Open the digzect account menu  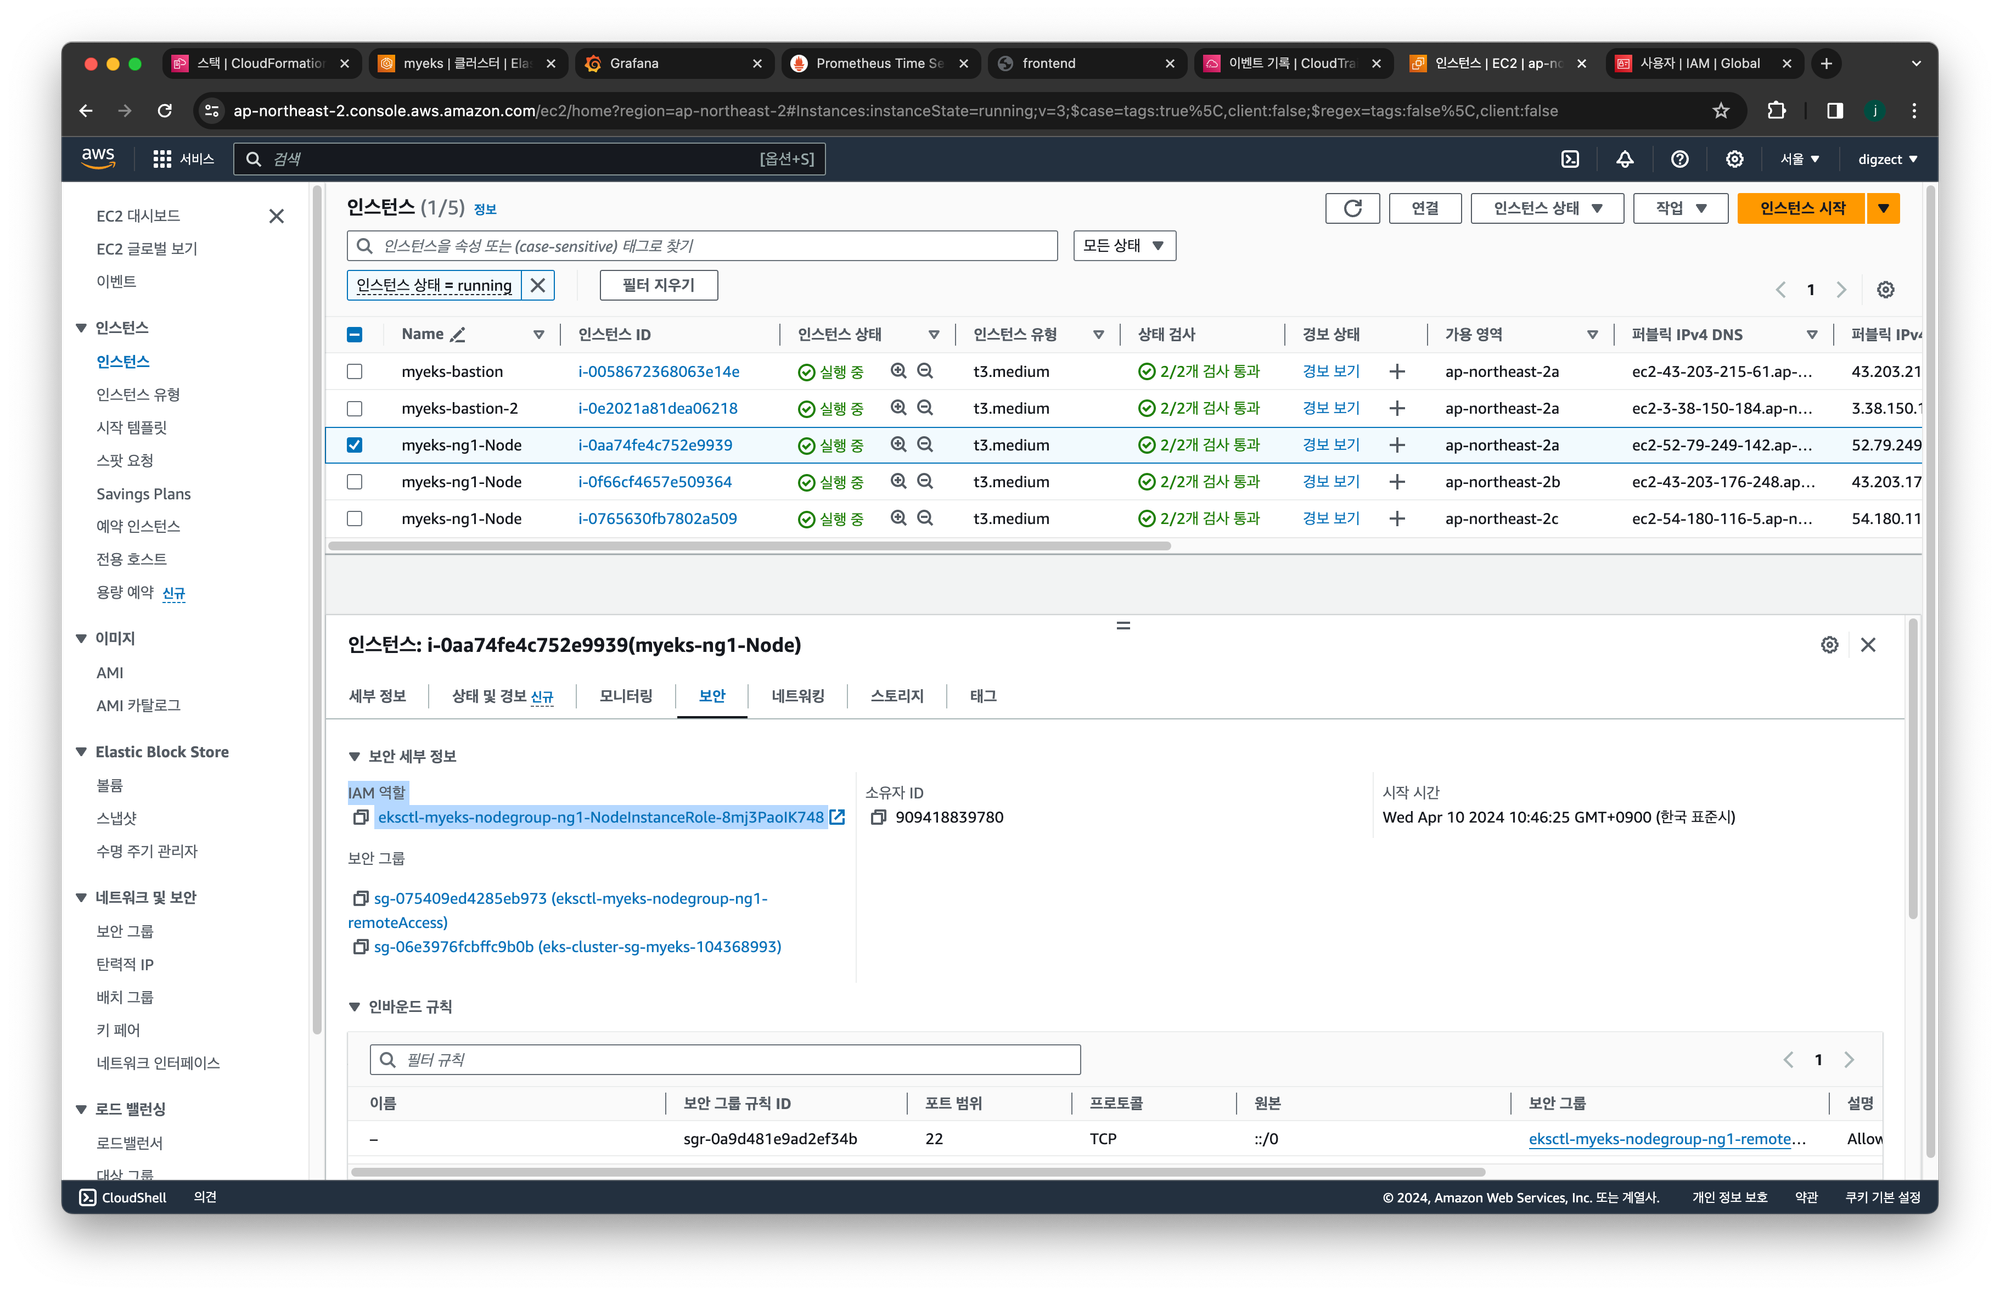1887,159
